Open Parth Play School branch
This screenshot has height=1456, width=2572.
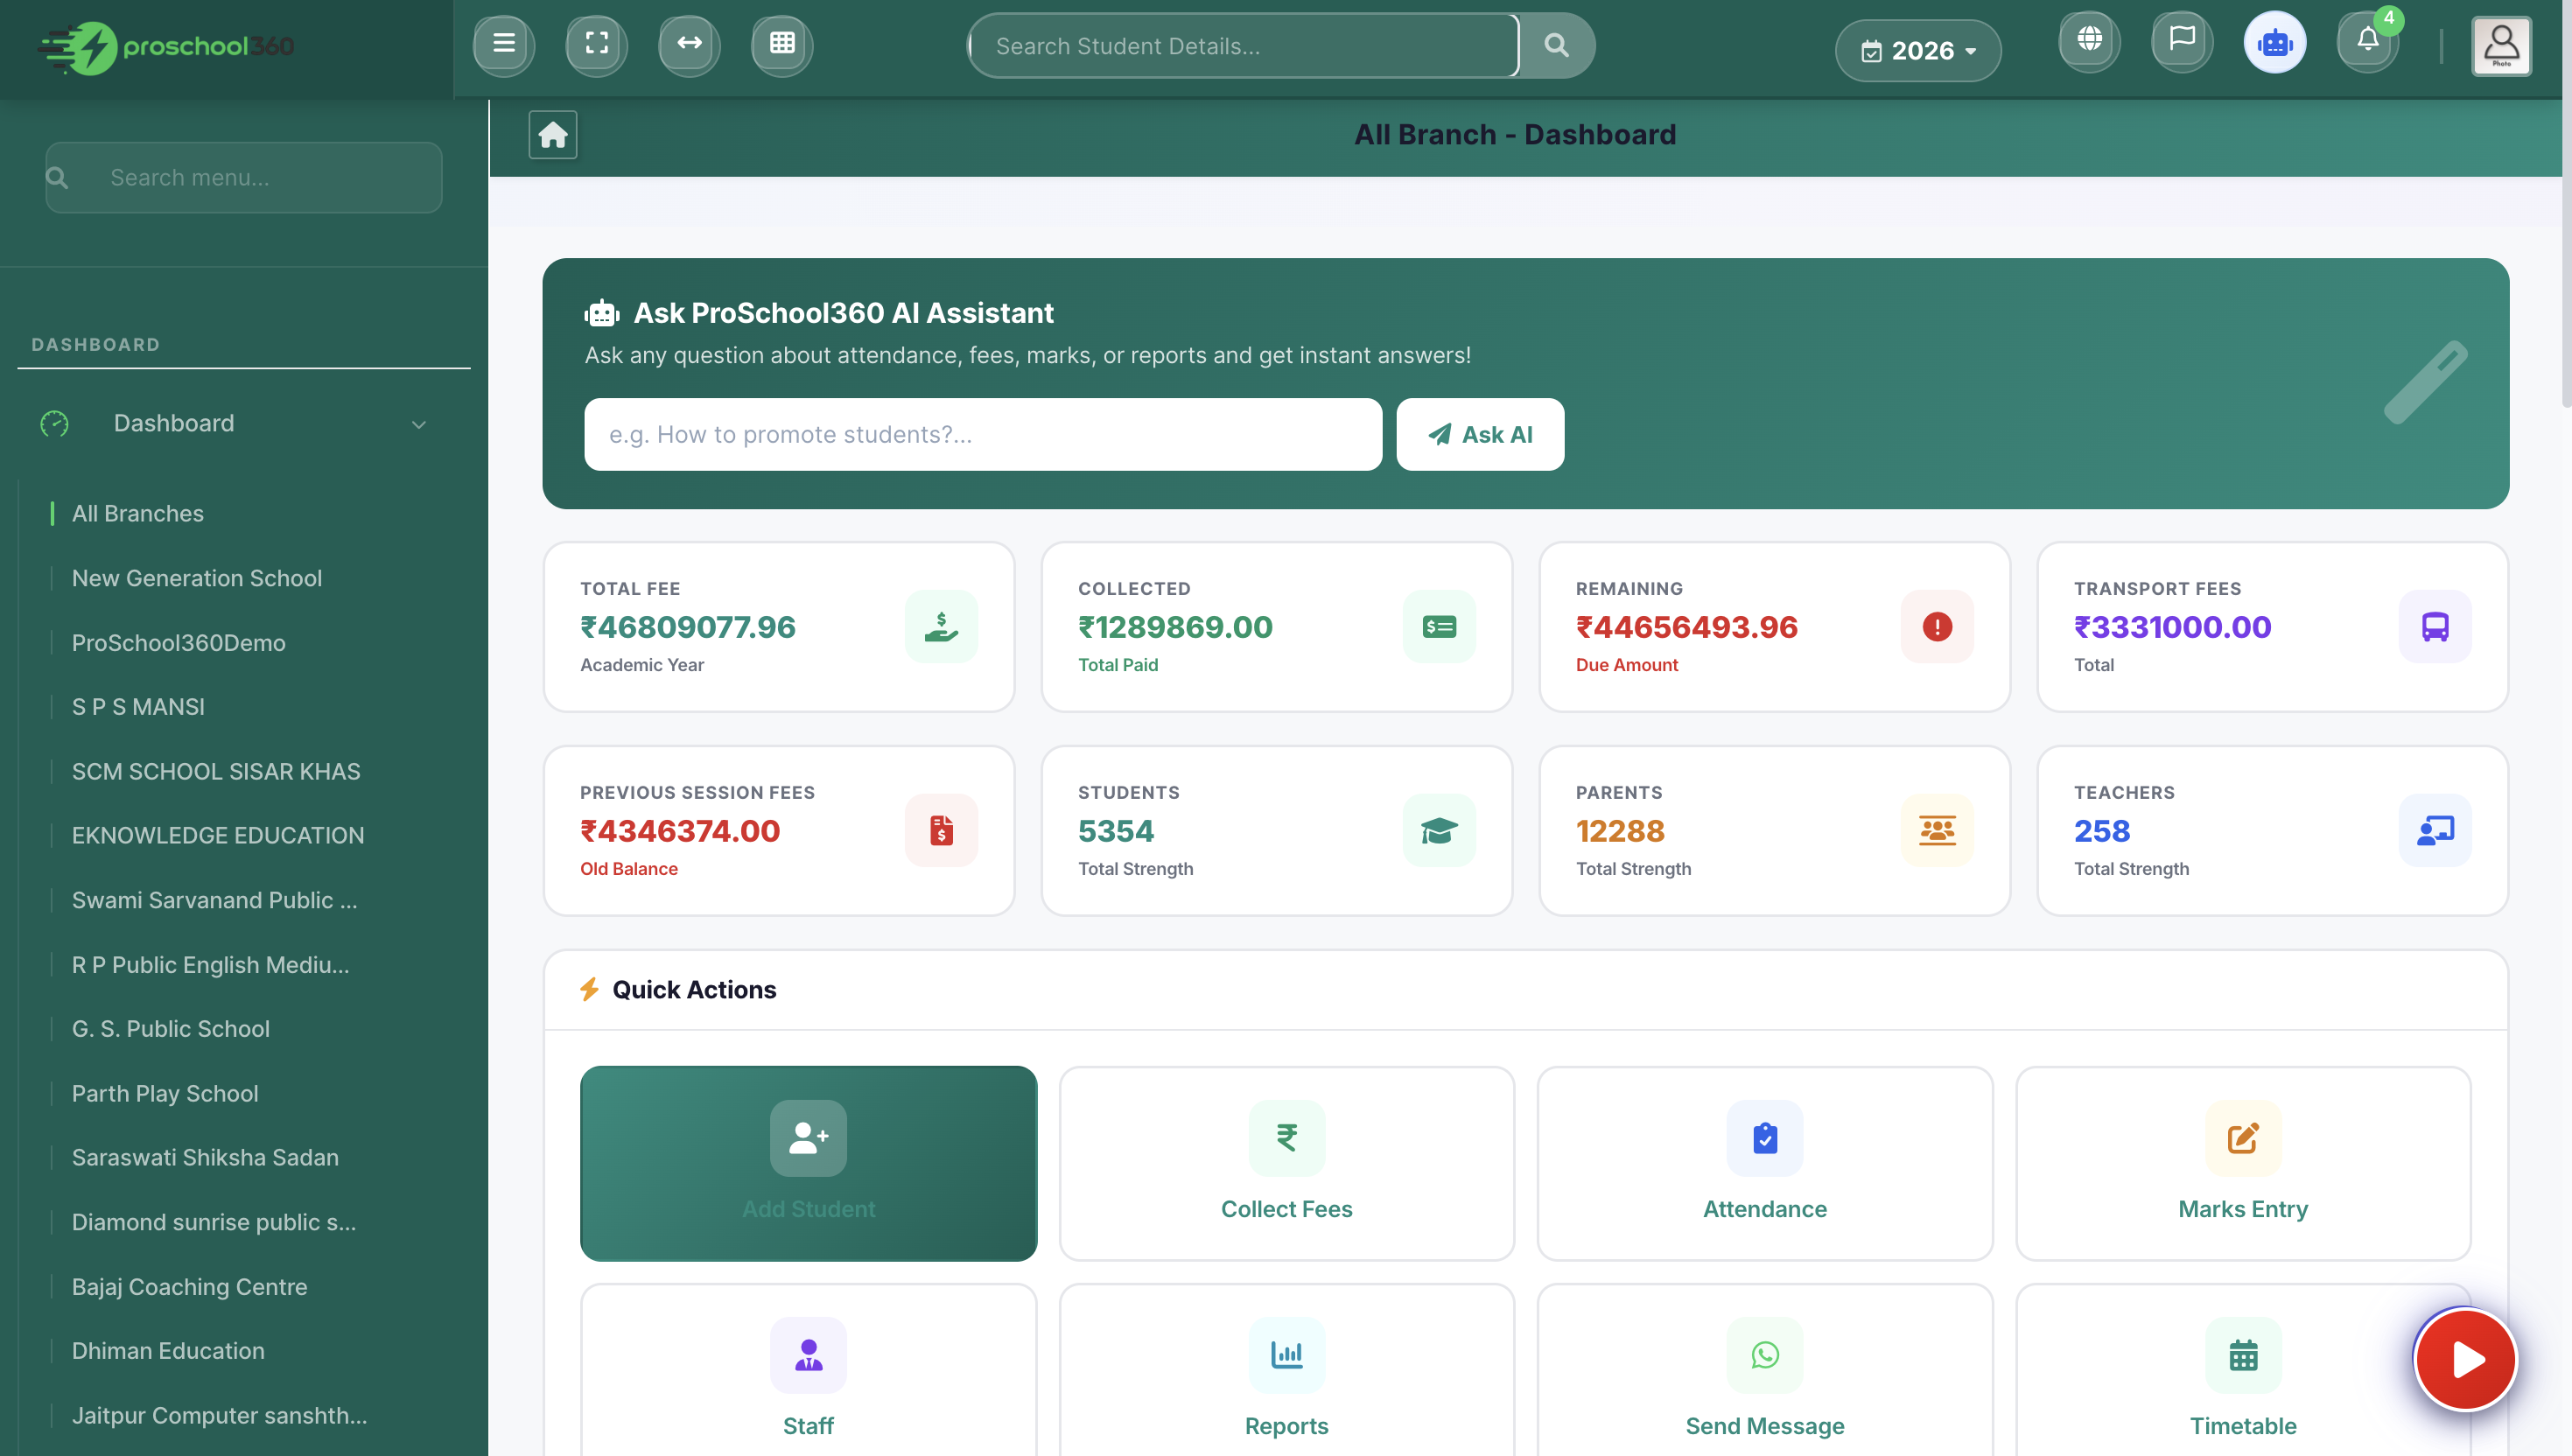click(x=165, y=1093)
